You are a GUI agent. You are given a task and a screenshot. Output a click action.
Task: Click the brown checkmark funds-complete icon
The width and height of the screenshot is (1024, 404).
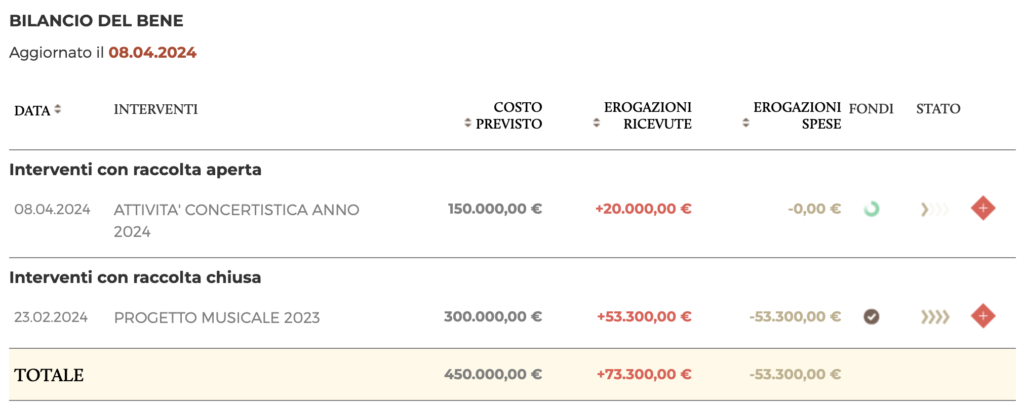tap(871, 317)
